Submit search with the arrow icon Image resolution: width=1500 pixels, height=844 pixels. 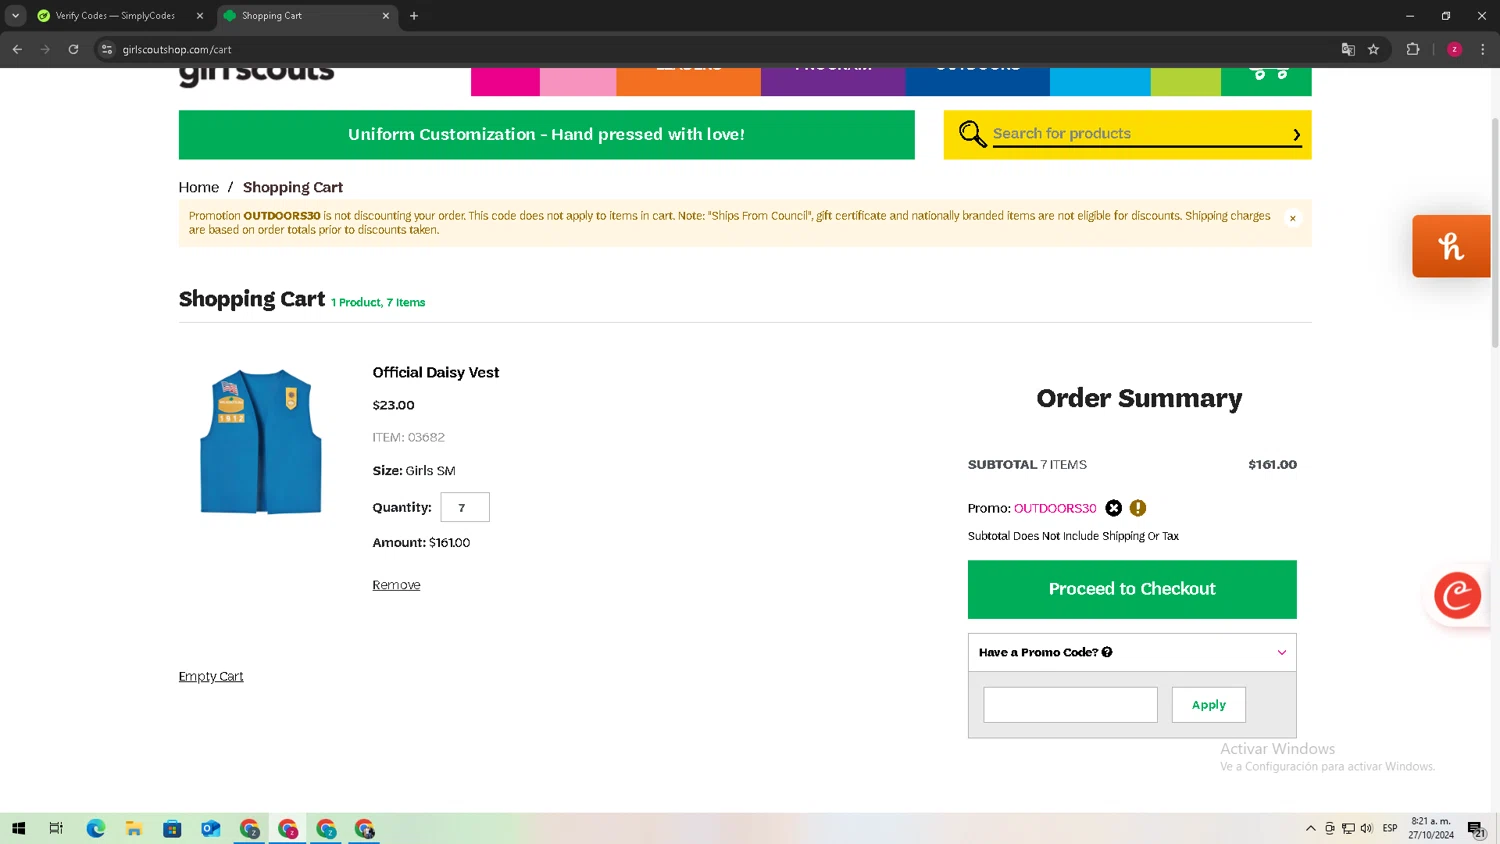tap(1296, 135)
